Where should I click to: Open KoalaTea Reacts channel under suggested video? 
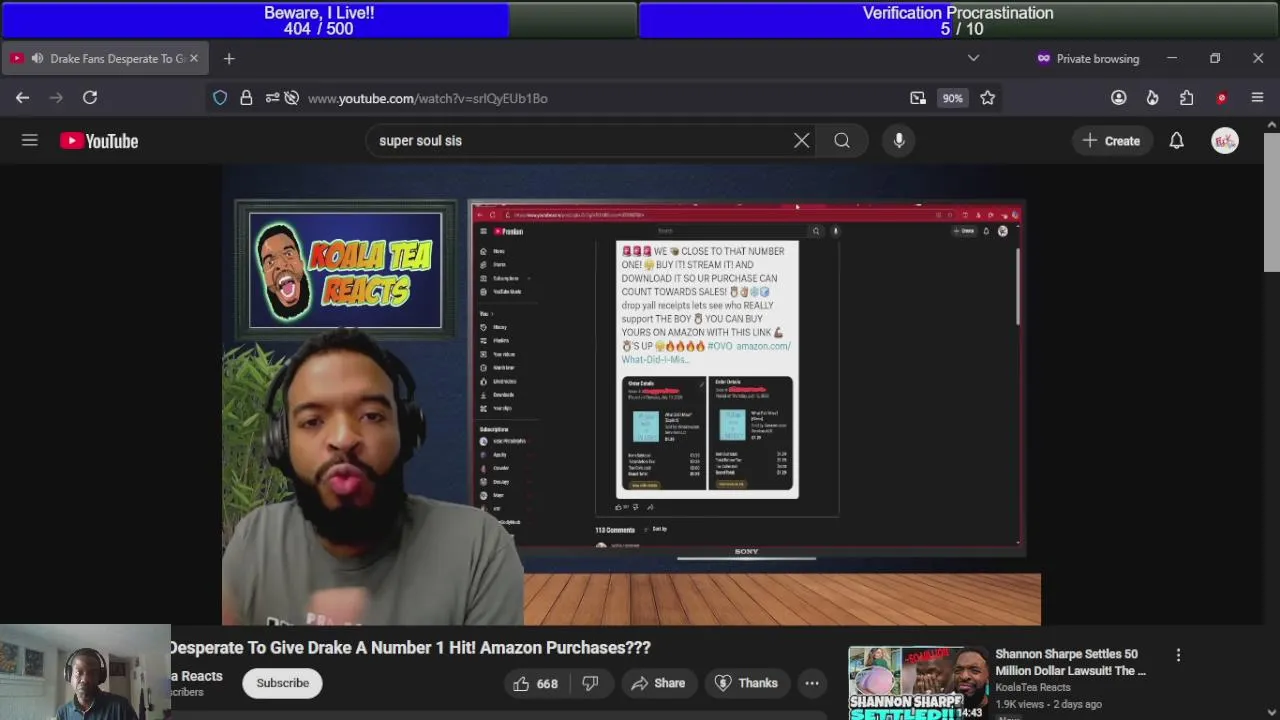click(x=1033, y=687)
